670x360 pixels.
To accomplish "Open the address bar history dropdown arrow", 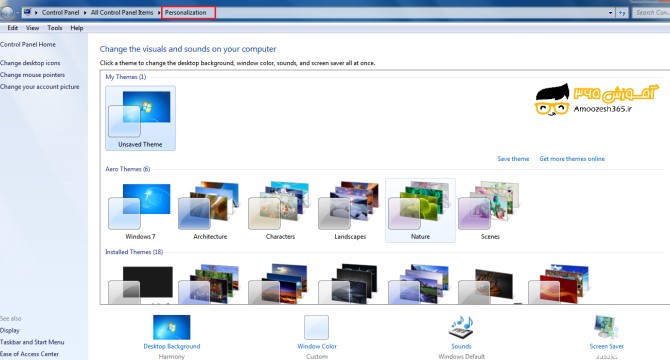I will [x=610, y=13].
